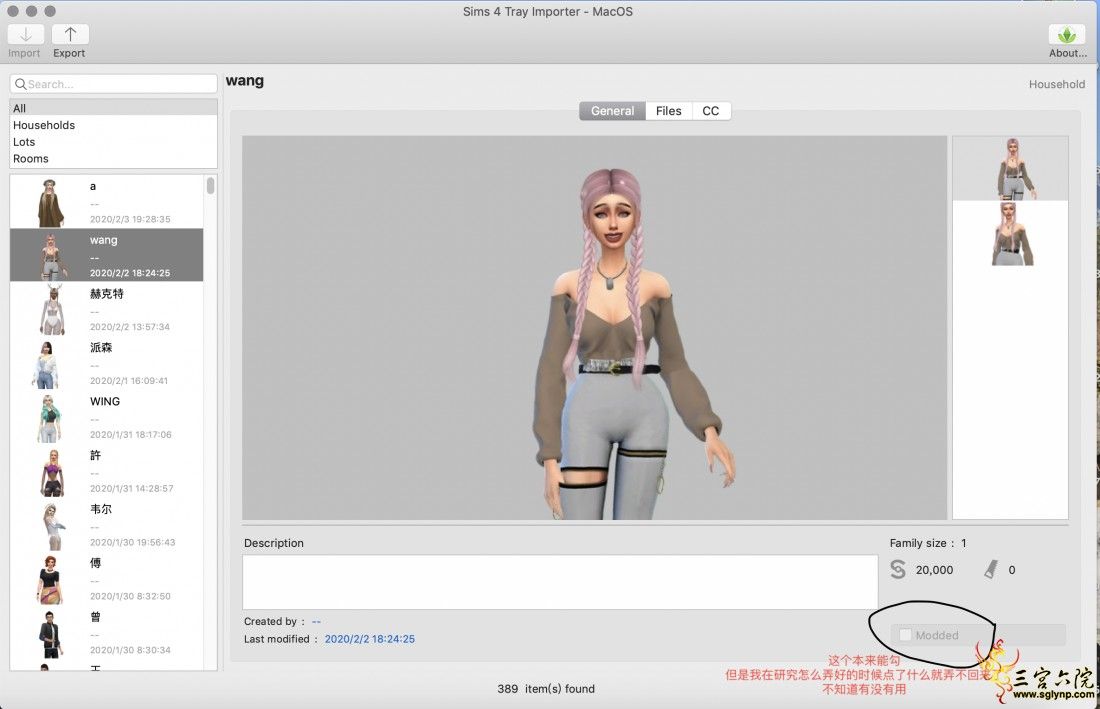Click the household list scrollbar thumb

click(x=210, y=185)
